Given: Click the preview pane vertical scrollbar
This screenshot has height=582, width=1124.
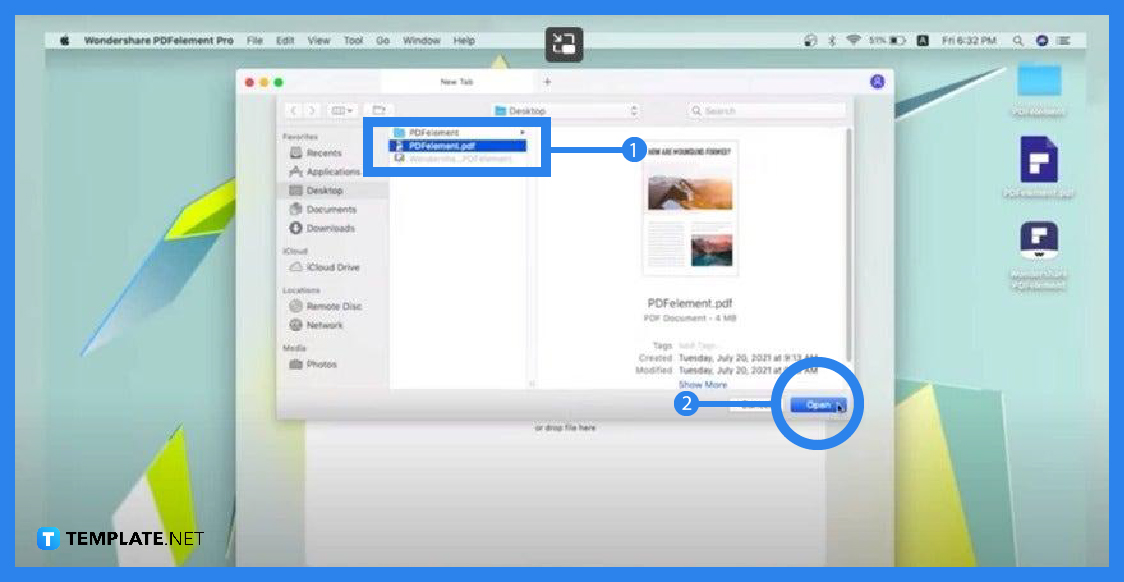Looking at the screenshot, I should tap(849, 244).
